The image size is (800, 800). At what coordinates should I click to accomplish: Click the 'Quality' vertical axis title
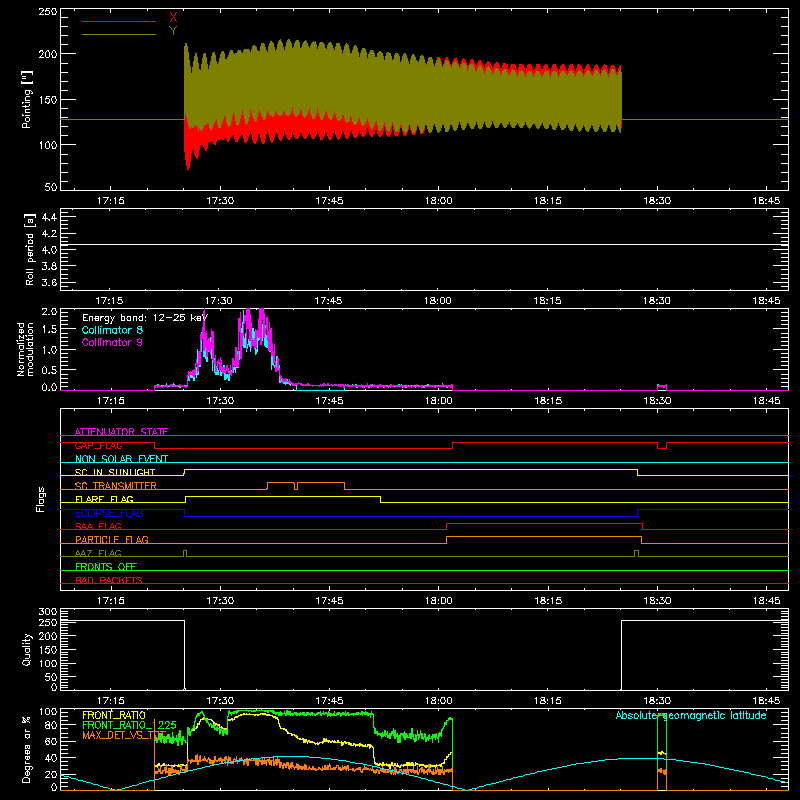point(27,649)
